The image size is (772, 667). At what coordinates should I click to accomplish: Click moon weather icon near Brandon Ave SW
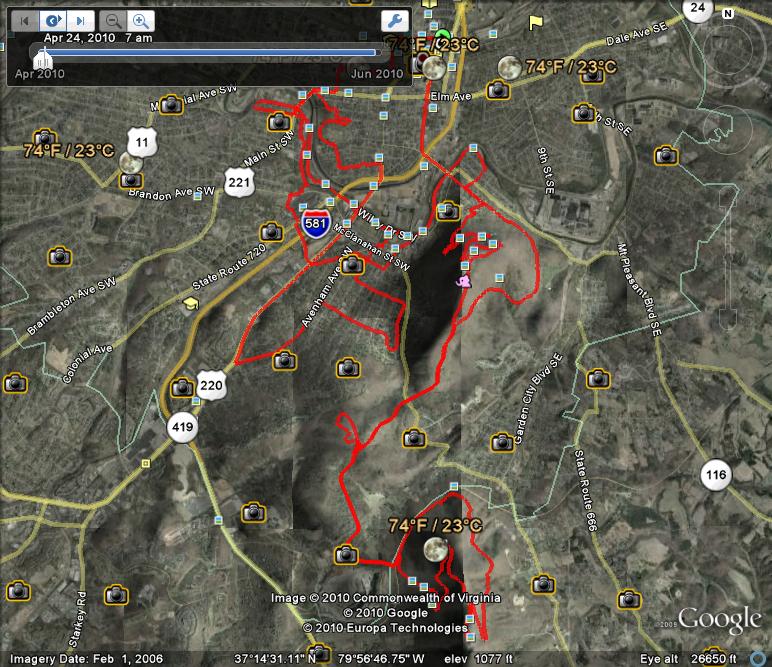[129, 162]
